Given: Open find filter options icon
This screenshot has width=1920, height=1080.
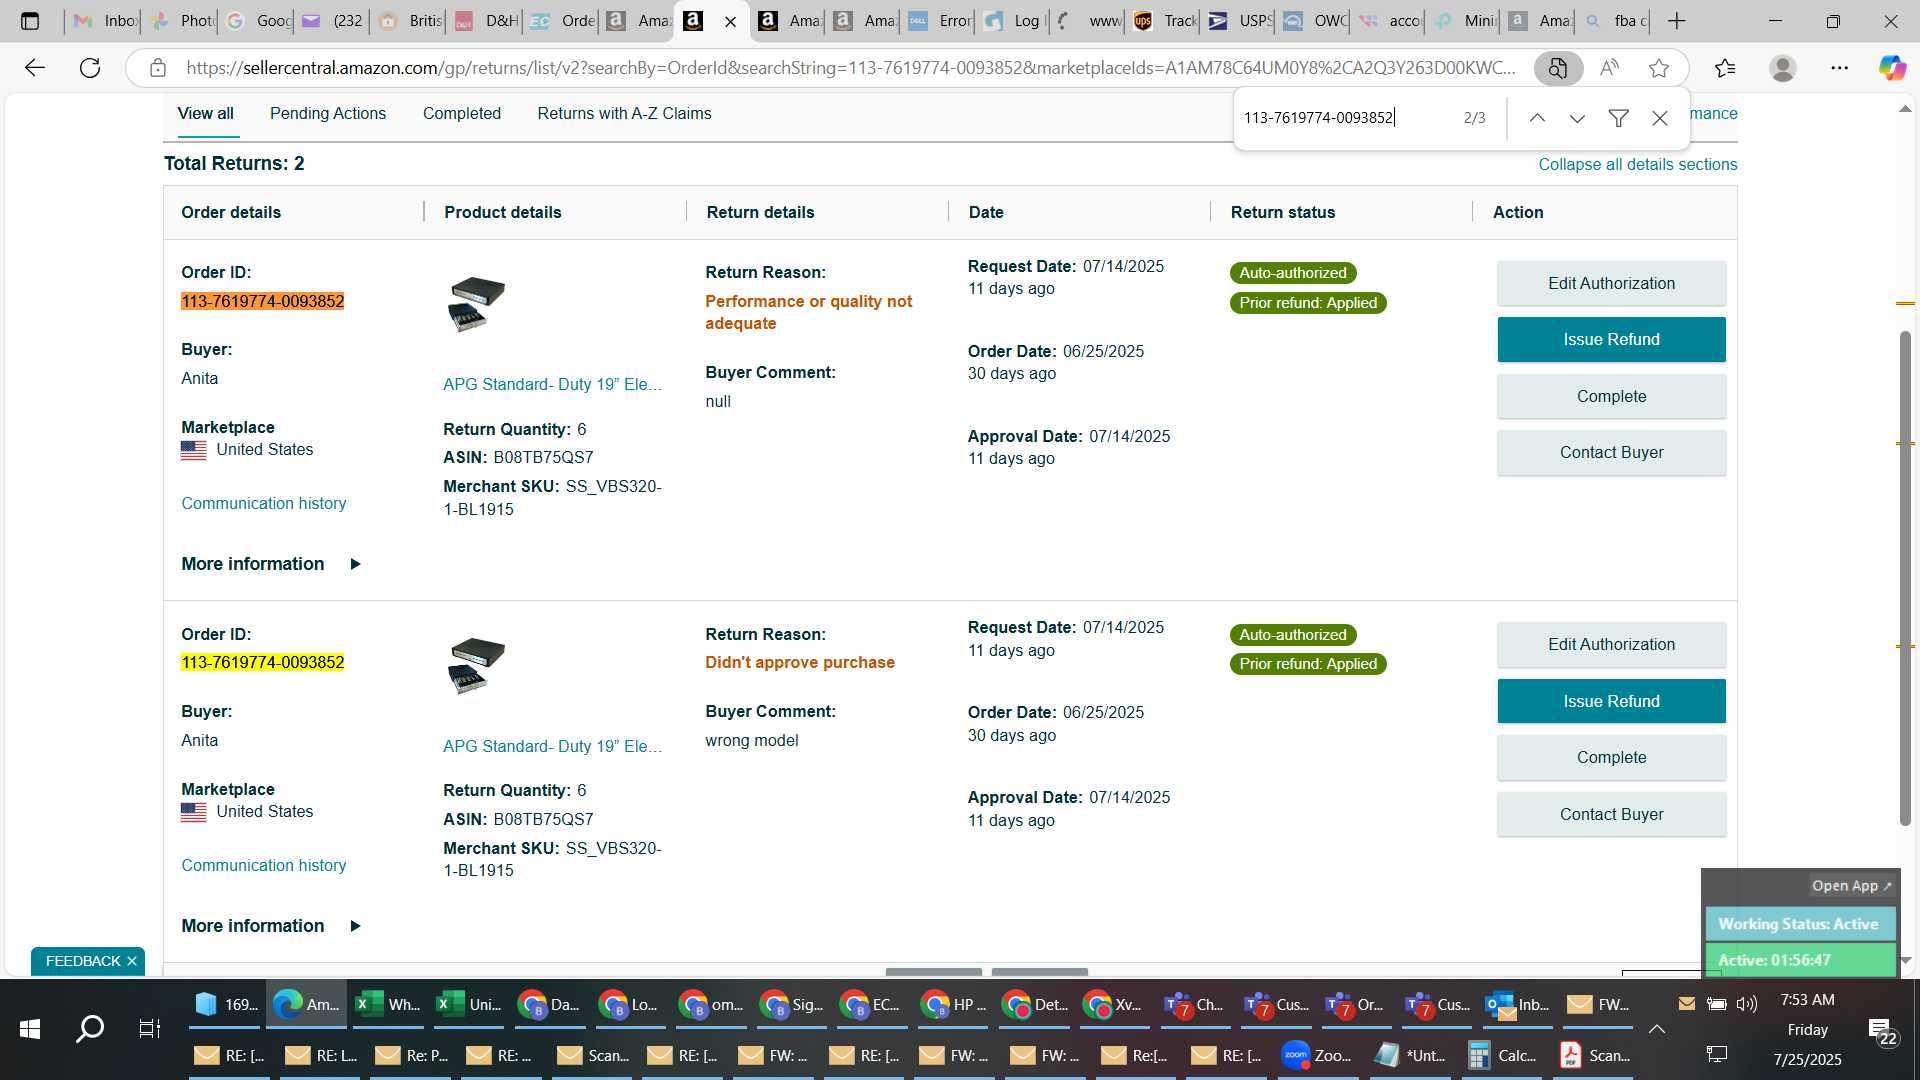Looking at the screenshot, I should (1618, 118).
